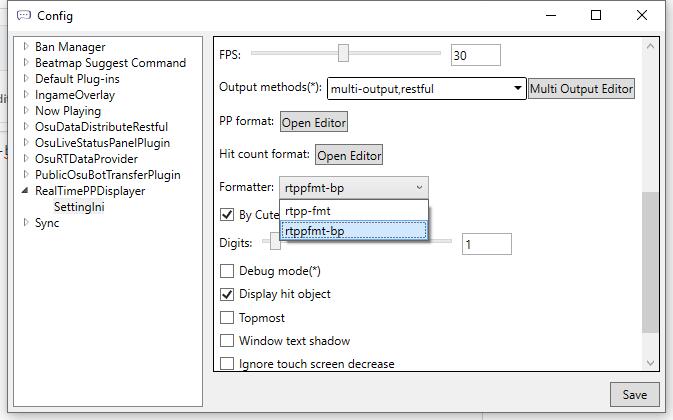Collapse the RealTimePPDisplayer node arrow
Image resolution: width=673 pixels, height=420 pixels.
coord(25,190)
